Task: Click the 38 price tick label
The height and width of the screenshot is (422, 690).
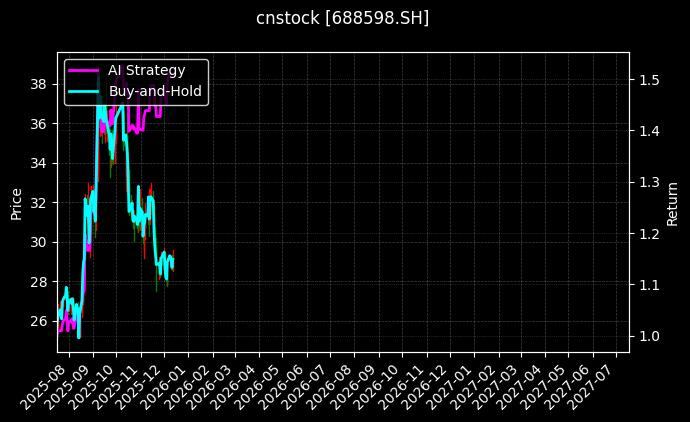Action: (x=39, y=84)
